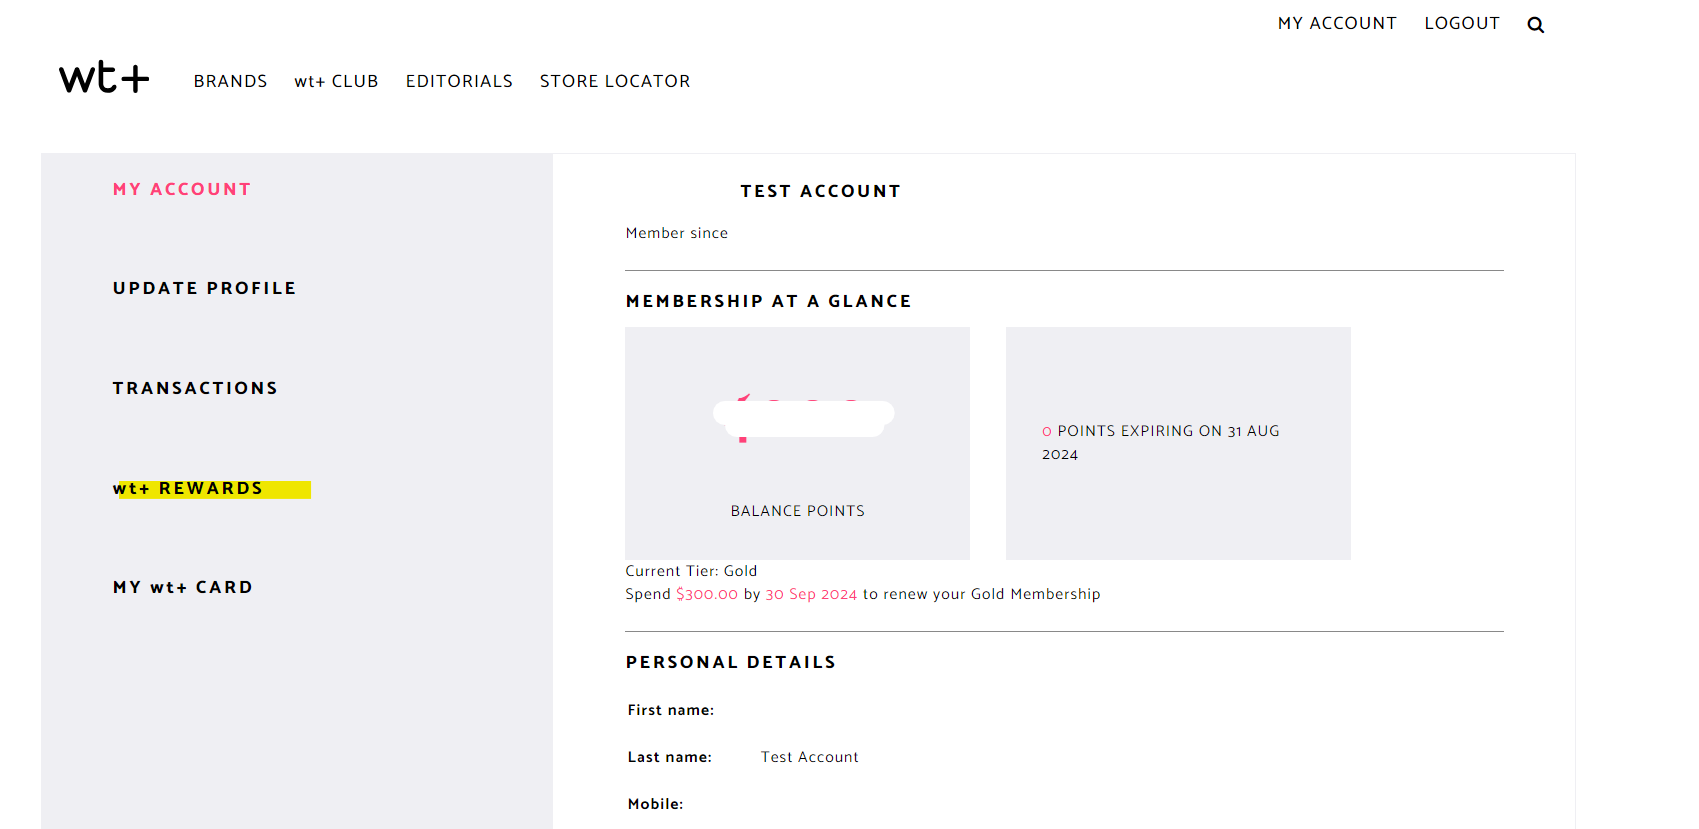Click the 30 Sep 2024 renewal date
Screen dimensions: 1699x829
811,594
